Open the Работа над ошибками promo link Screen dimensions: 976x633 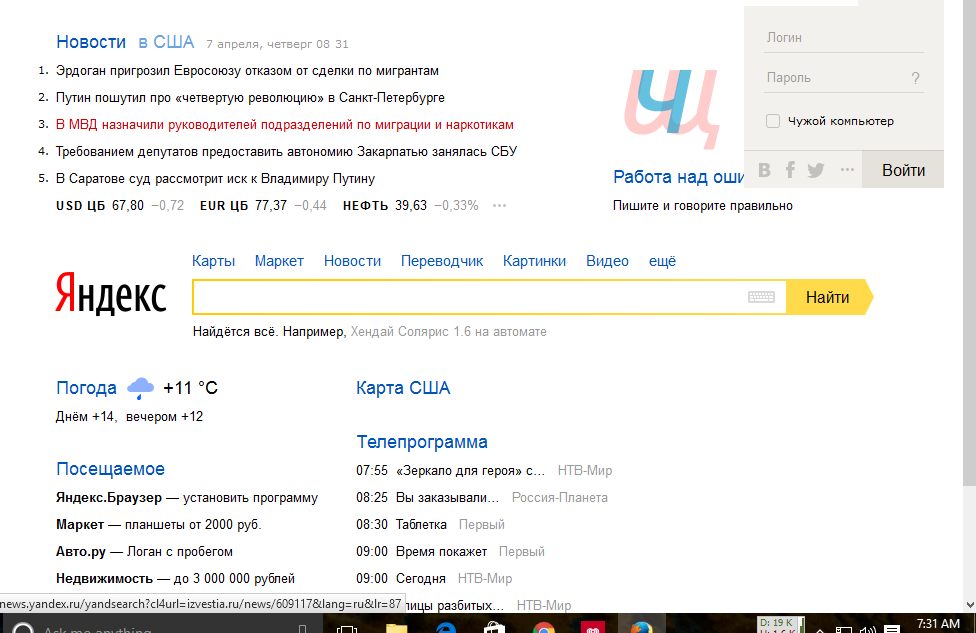tap(678, 177)
